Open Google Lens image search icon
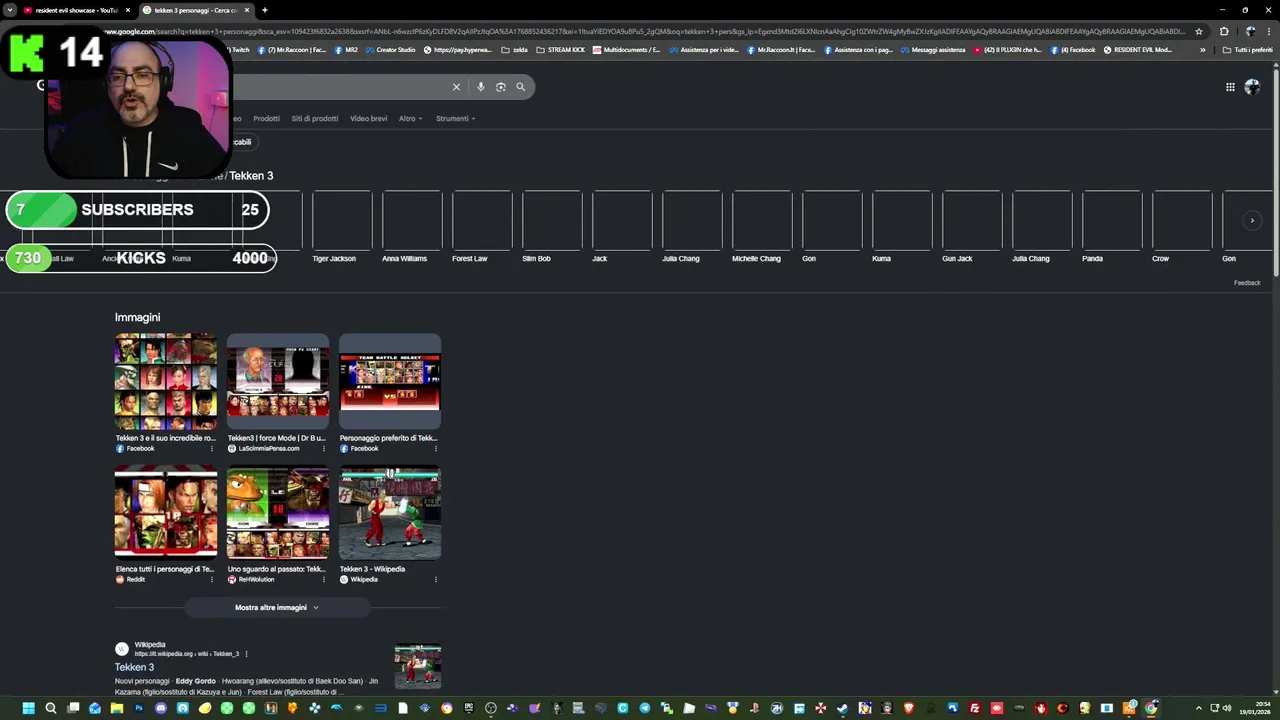This screenshot has width=1280, height=720. click(x=501, y=87)
